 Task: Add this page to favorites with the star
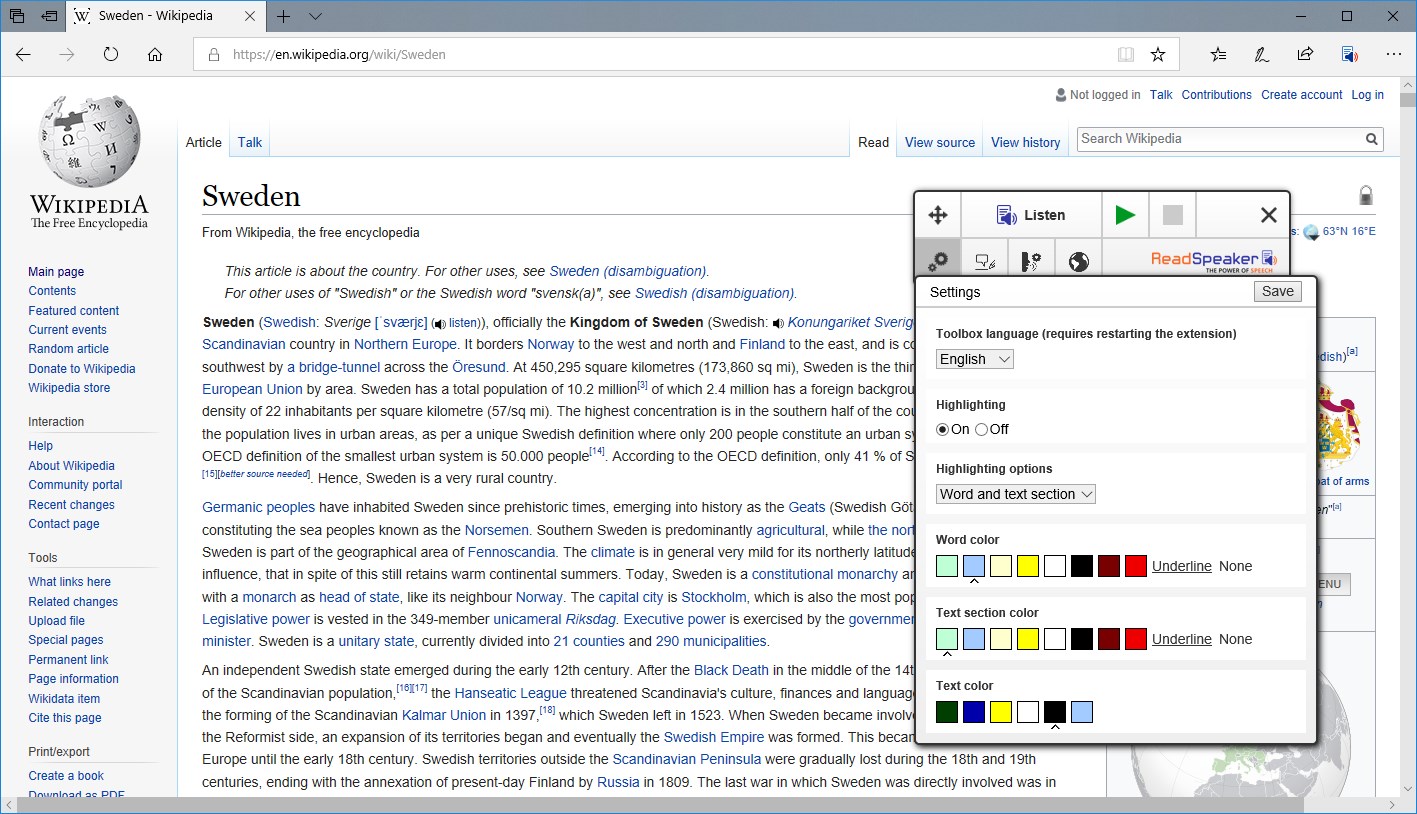tap(1158, 55)
